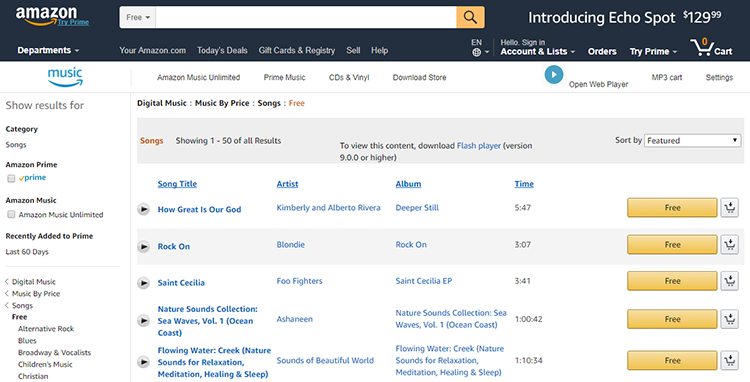The image size is (750, 382).
Task: Click Introducing Echo Spot banner
Action: (x=625, y=18)
